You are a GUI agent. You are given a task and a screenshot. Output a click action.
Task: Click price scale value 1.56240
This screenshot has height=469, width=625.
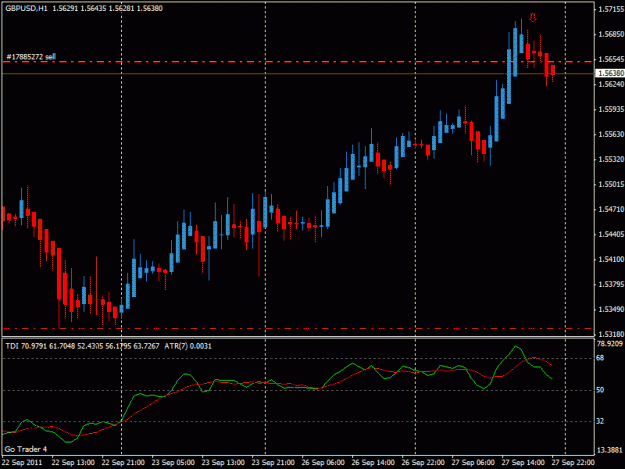click(611, 84)
